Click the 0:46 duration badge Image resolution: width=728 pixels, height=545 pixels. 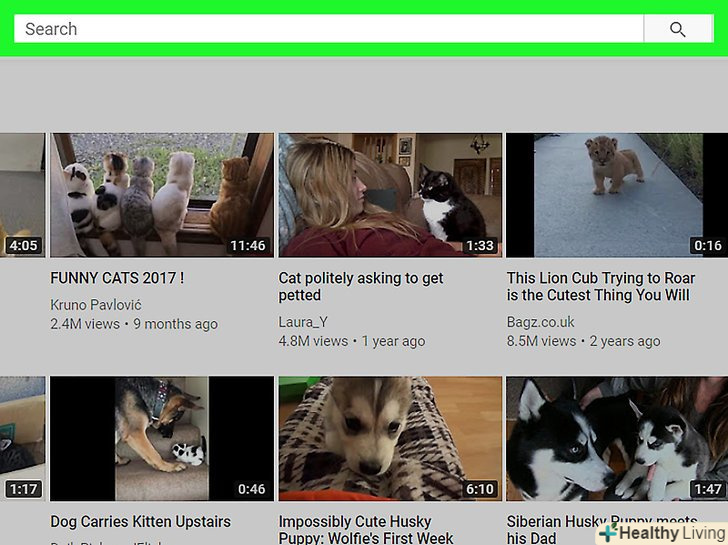click(251, 488)
